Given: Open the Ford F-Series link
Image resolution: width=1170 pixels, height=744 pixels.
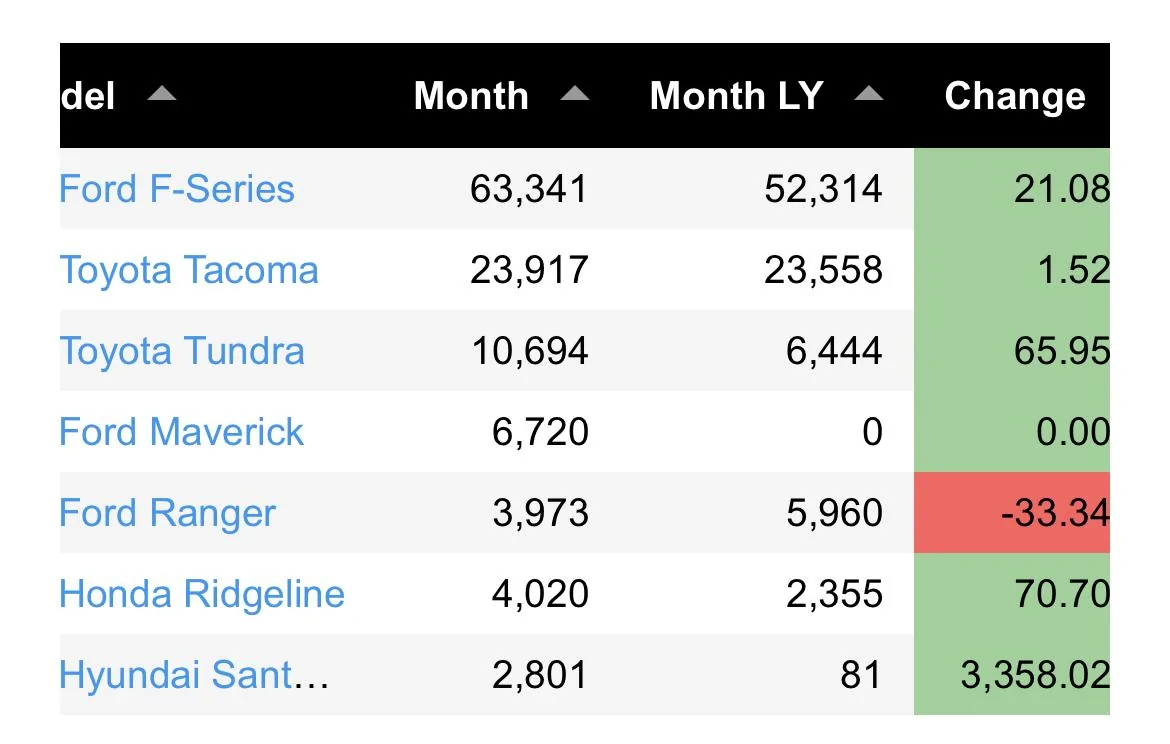Looking at the screenshot, I should (177, 189).
